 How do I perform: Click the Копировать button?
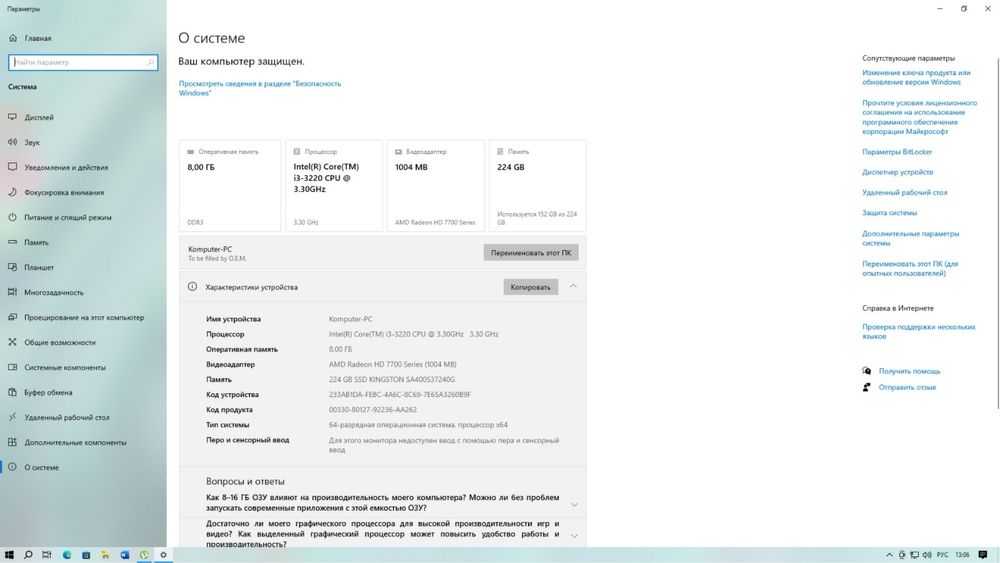coord(530,287)
